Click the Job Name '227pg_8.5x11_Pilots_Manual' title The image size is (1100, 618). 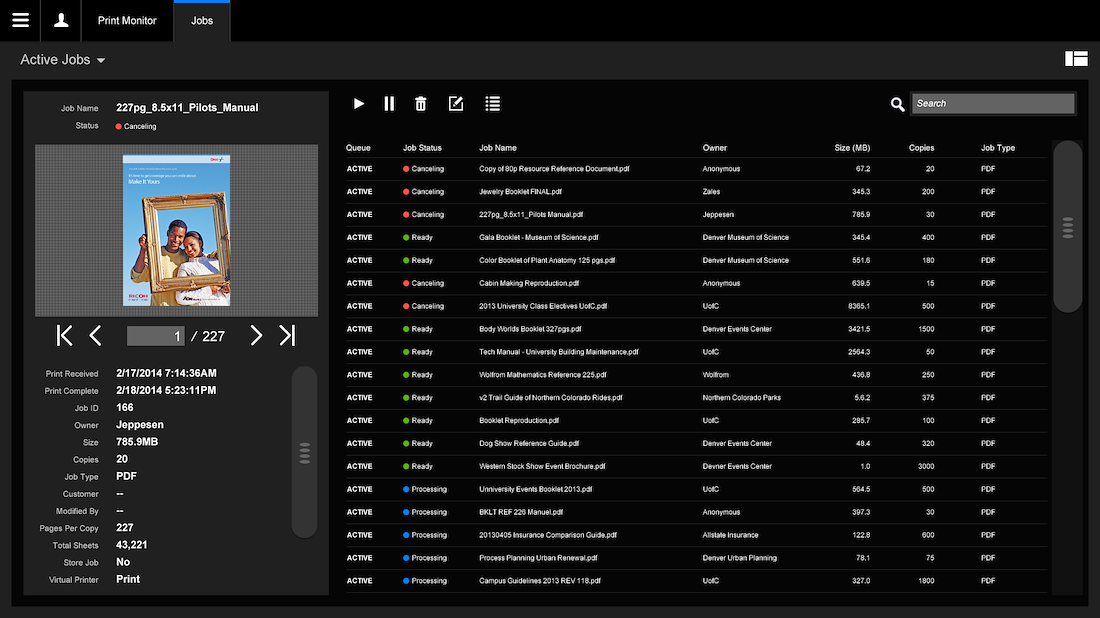coord(187,107)
